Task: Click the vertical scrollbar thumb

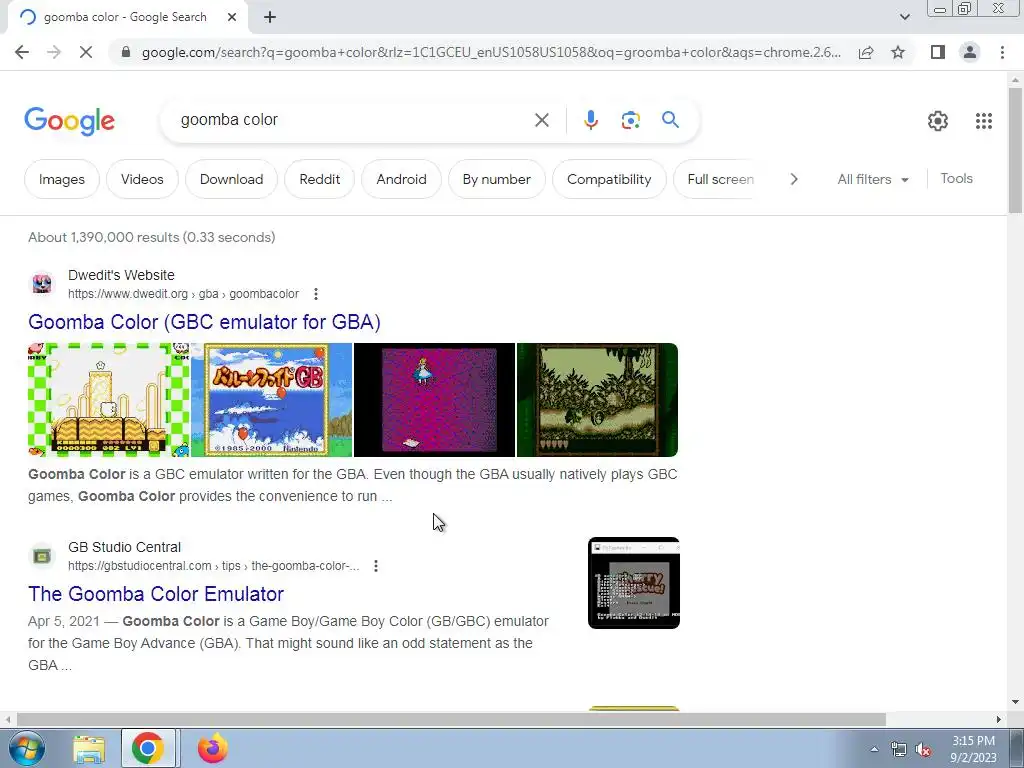Action: pyautogui.click(x=1015, y=149)
